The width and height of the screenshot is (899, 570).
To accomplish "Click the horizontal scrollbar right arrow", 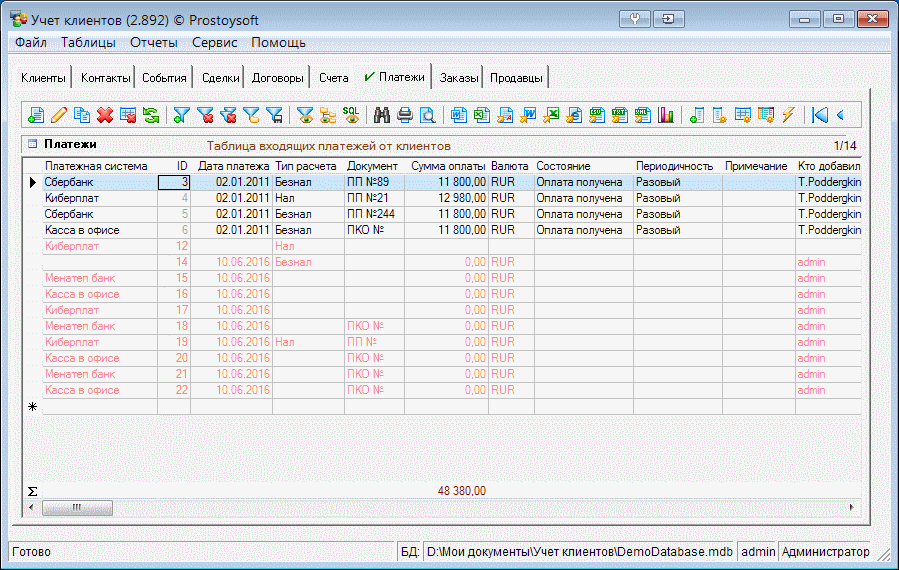I will point(853,508).
